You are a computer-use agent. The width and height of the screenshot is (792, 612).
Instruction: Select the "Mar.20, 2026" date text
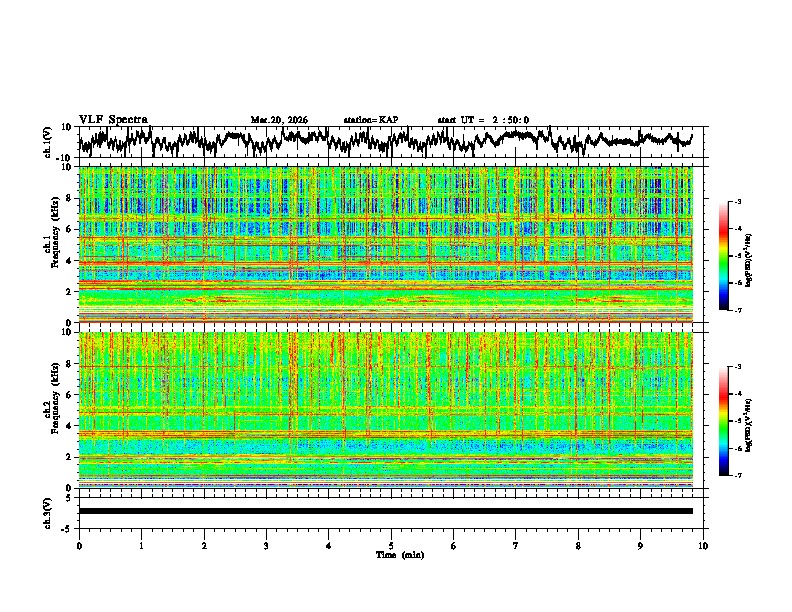tap(279, 120)
